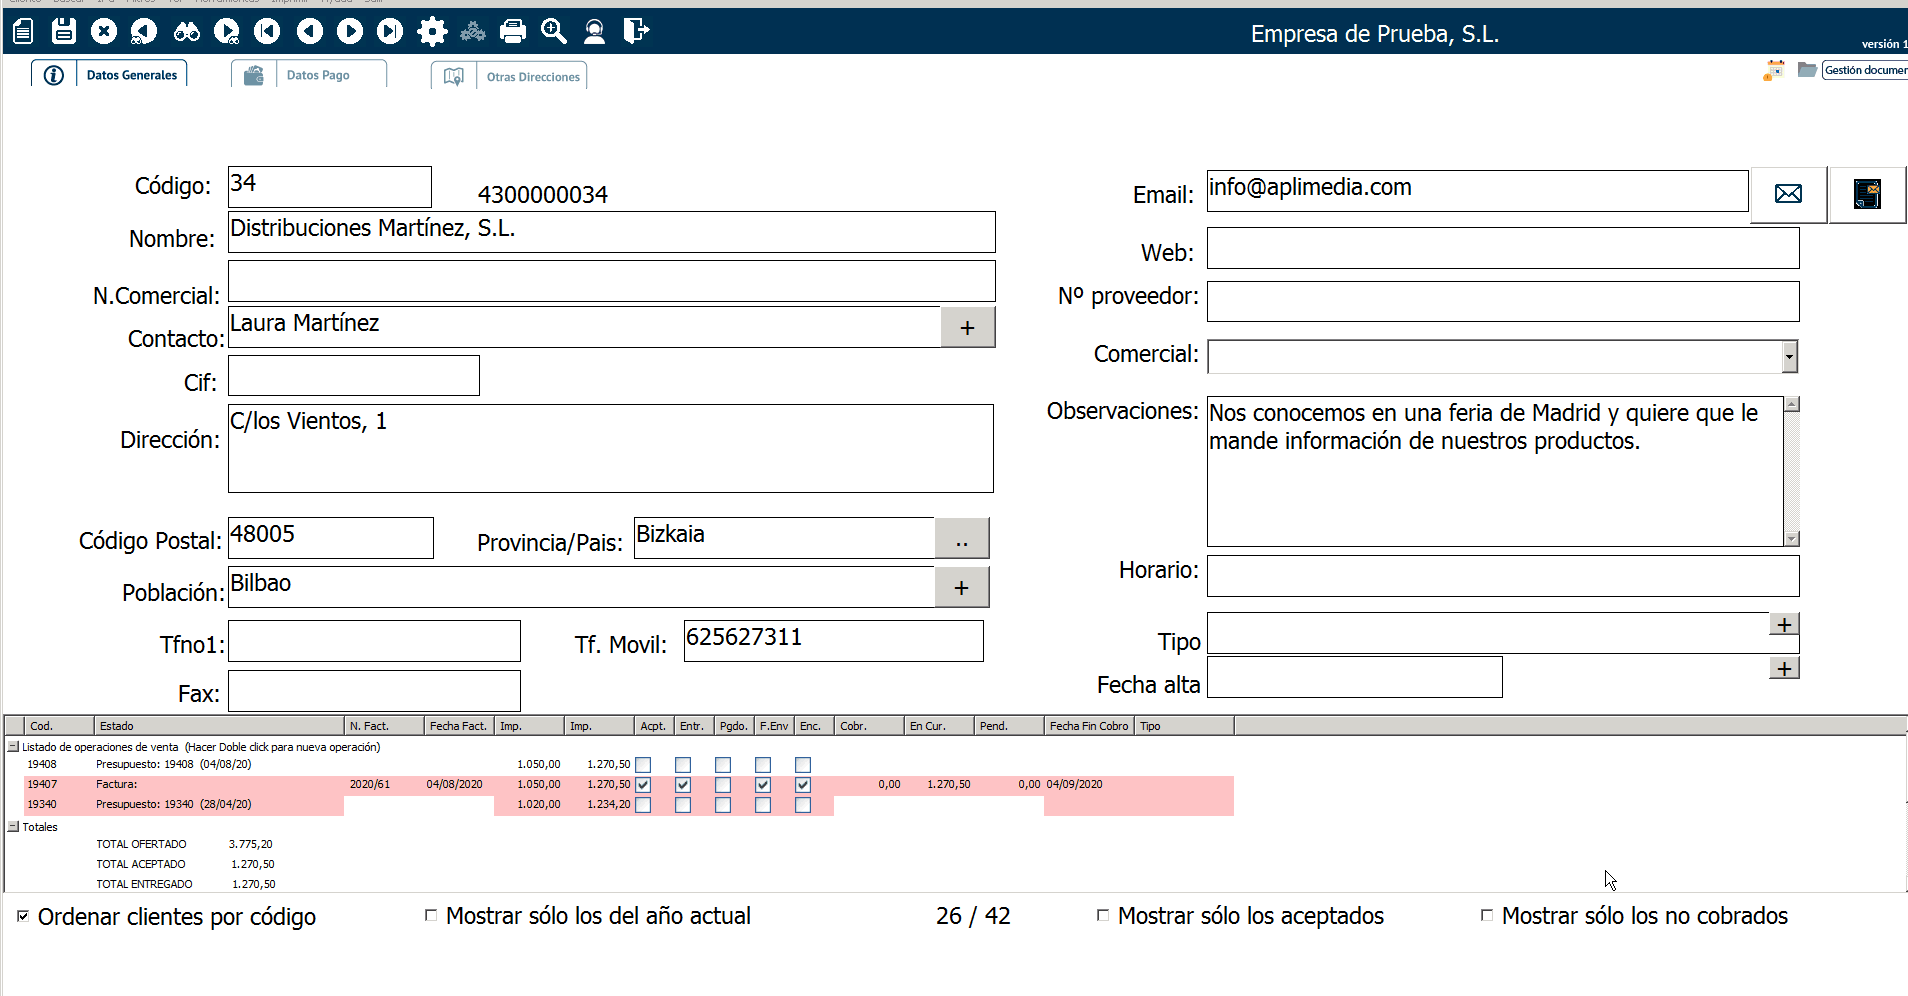This screenshot has height=996, width=1908.
Task: Click the Provincia/Pais lookup button
Action: click(961, 539)
